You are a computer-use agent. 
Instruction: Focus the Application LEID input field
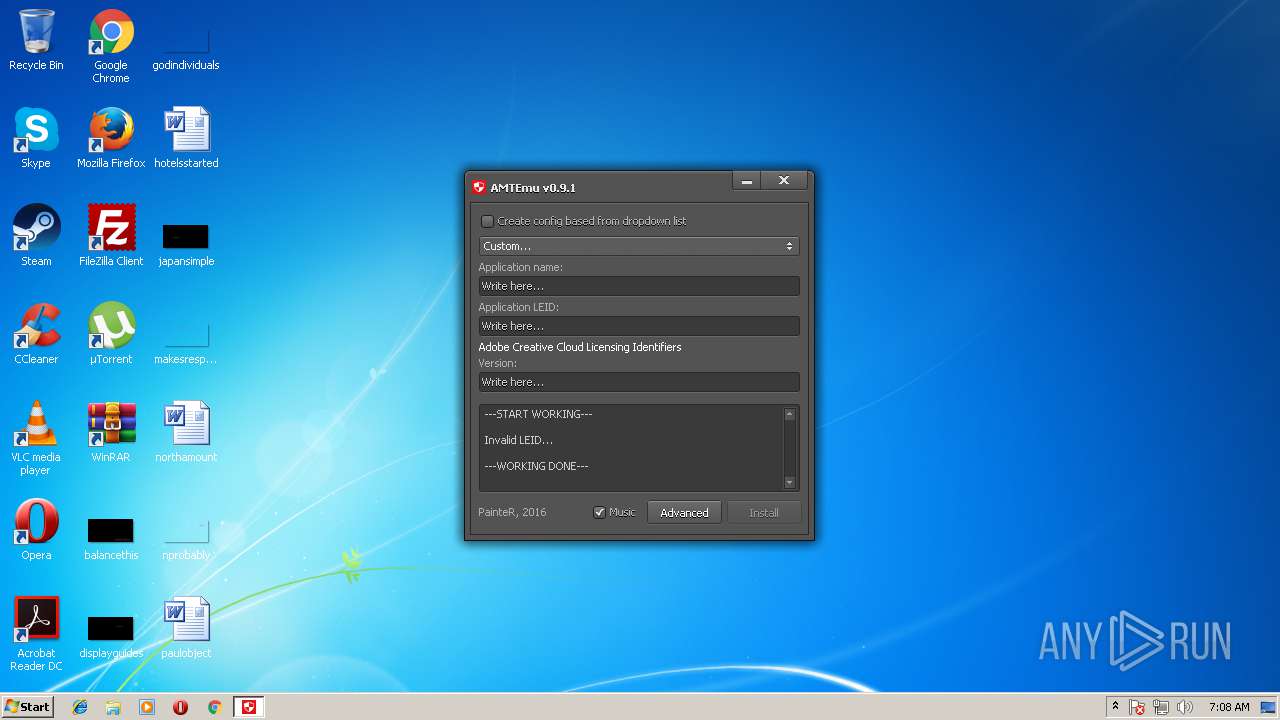click(639, 326)
